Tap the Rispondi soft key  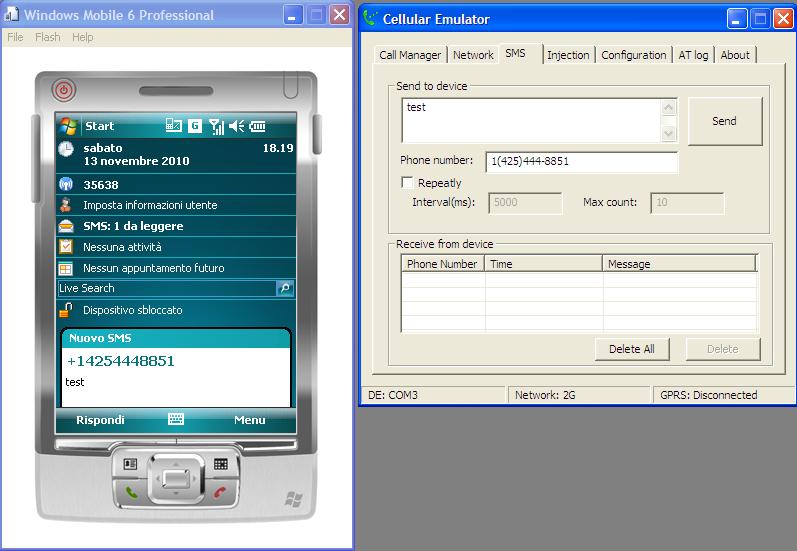[x=100, y=420]
